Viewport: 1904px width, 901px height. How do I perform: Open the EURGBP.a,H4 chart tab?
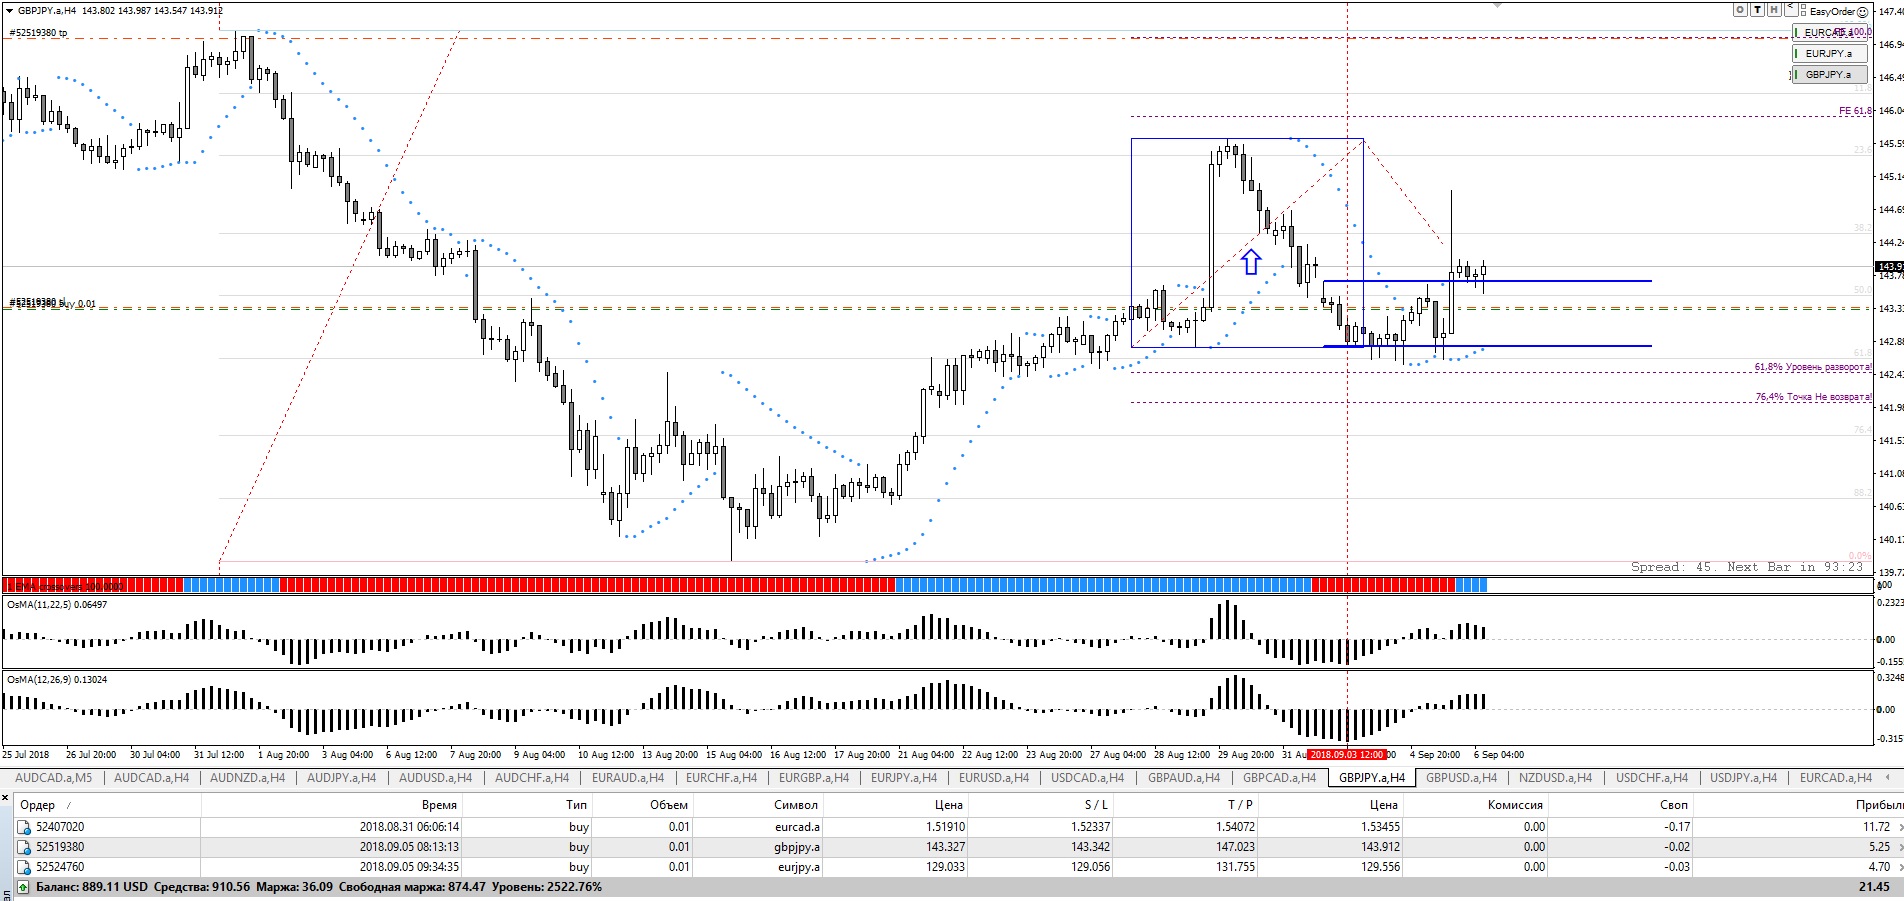[814, 778]
